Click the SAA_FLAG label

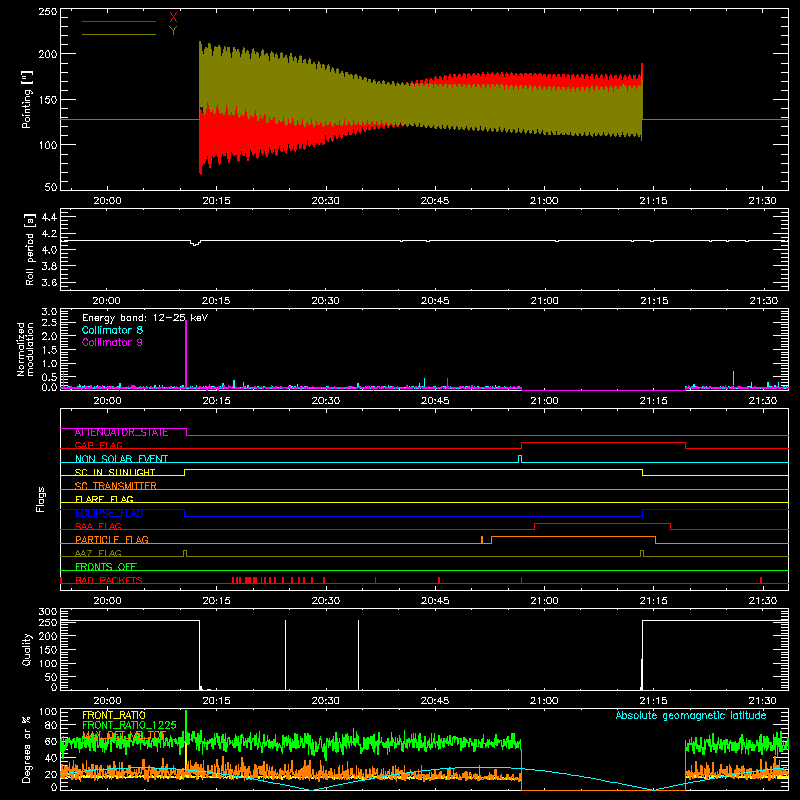98,526
